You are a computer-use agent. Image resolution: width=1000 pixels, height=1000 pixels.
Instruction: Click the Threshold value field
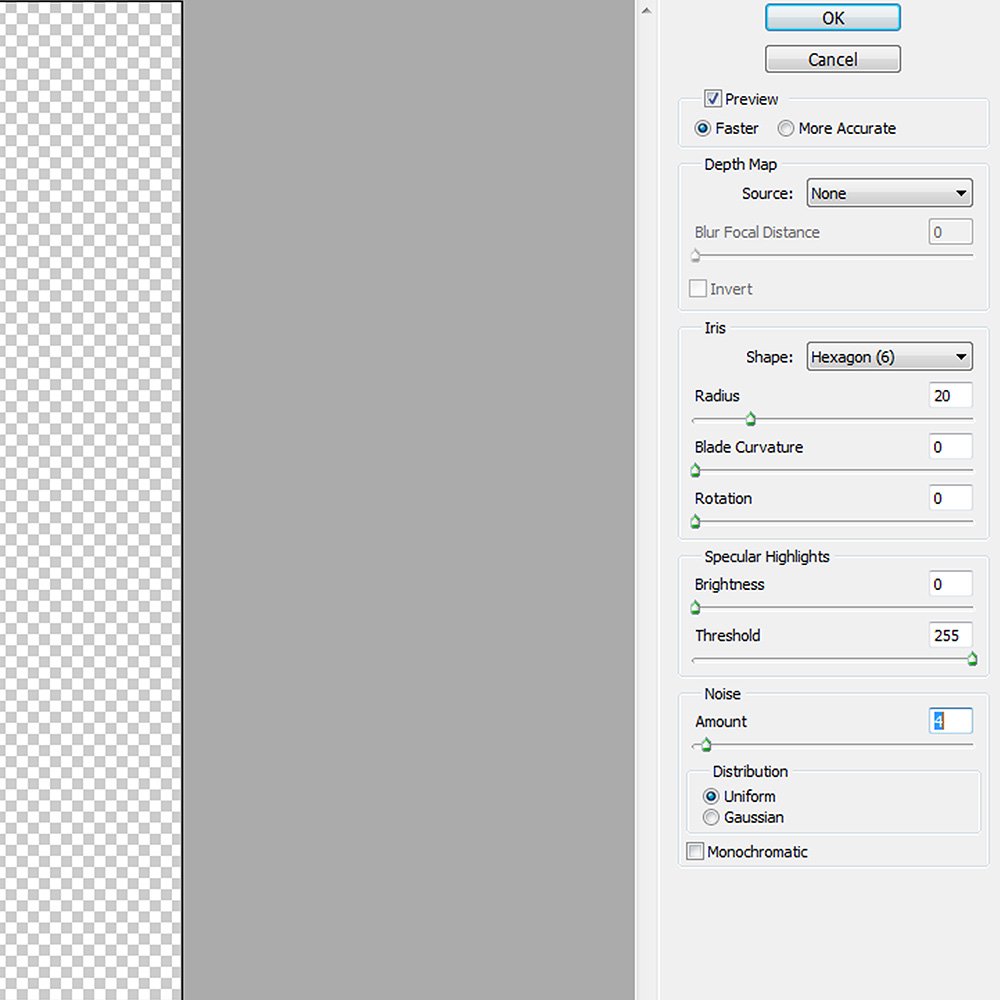950,635
